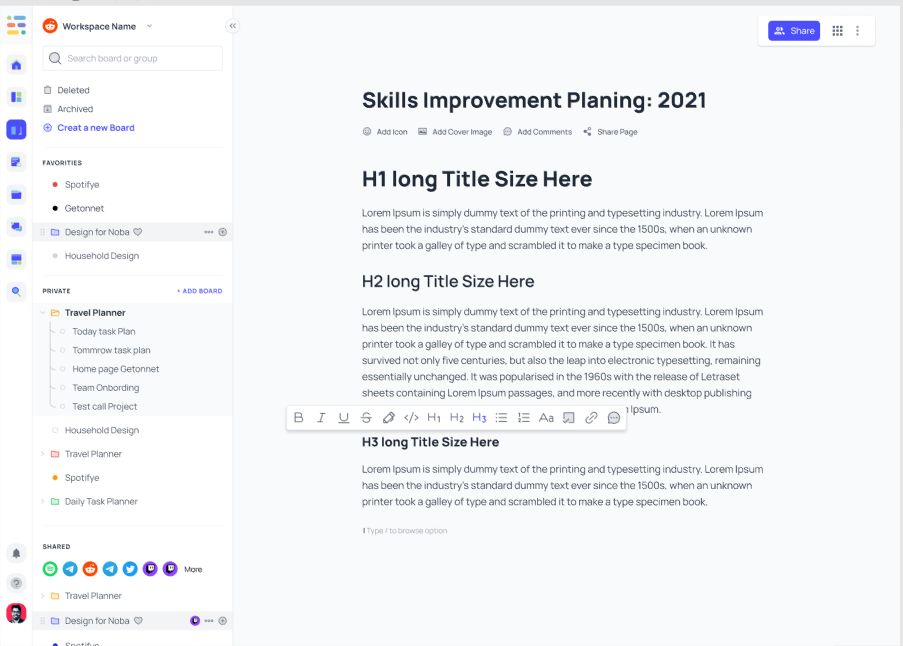Toggle underline formatting in the toolbar
Screen dimensions: 903x646
(x=343, y=417)
